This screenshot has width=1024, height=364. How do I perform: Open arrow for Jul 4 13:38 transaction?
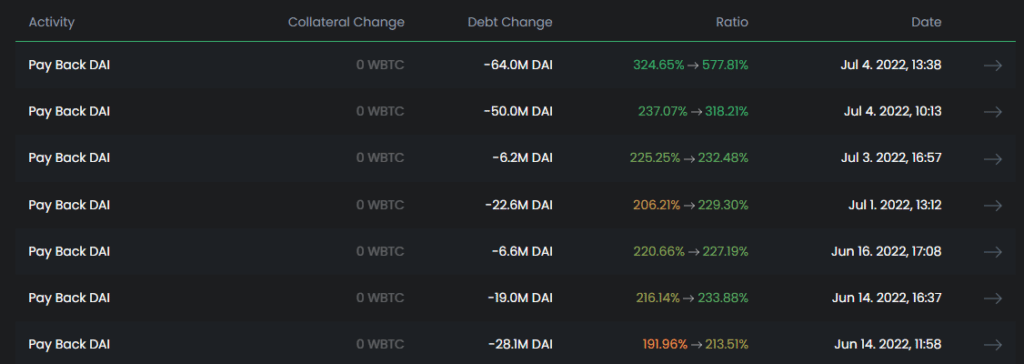(993, 65)
